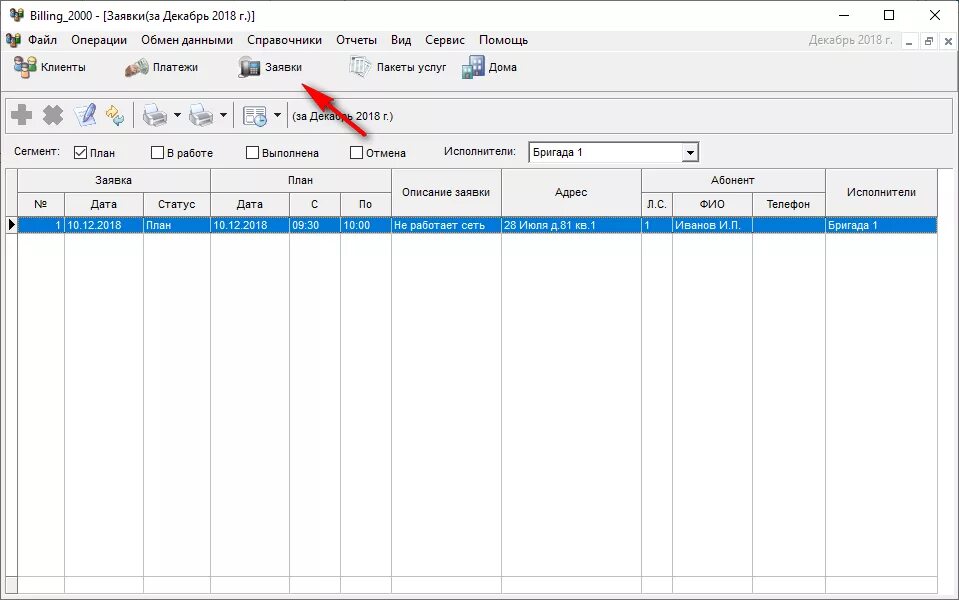Click the По time column header
959x600 pixels.
coord(365,204)
